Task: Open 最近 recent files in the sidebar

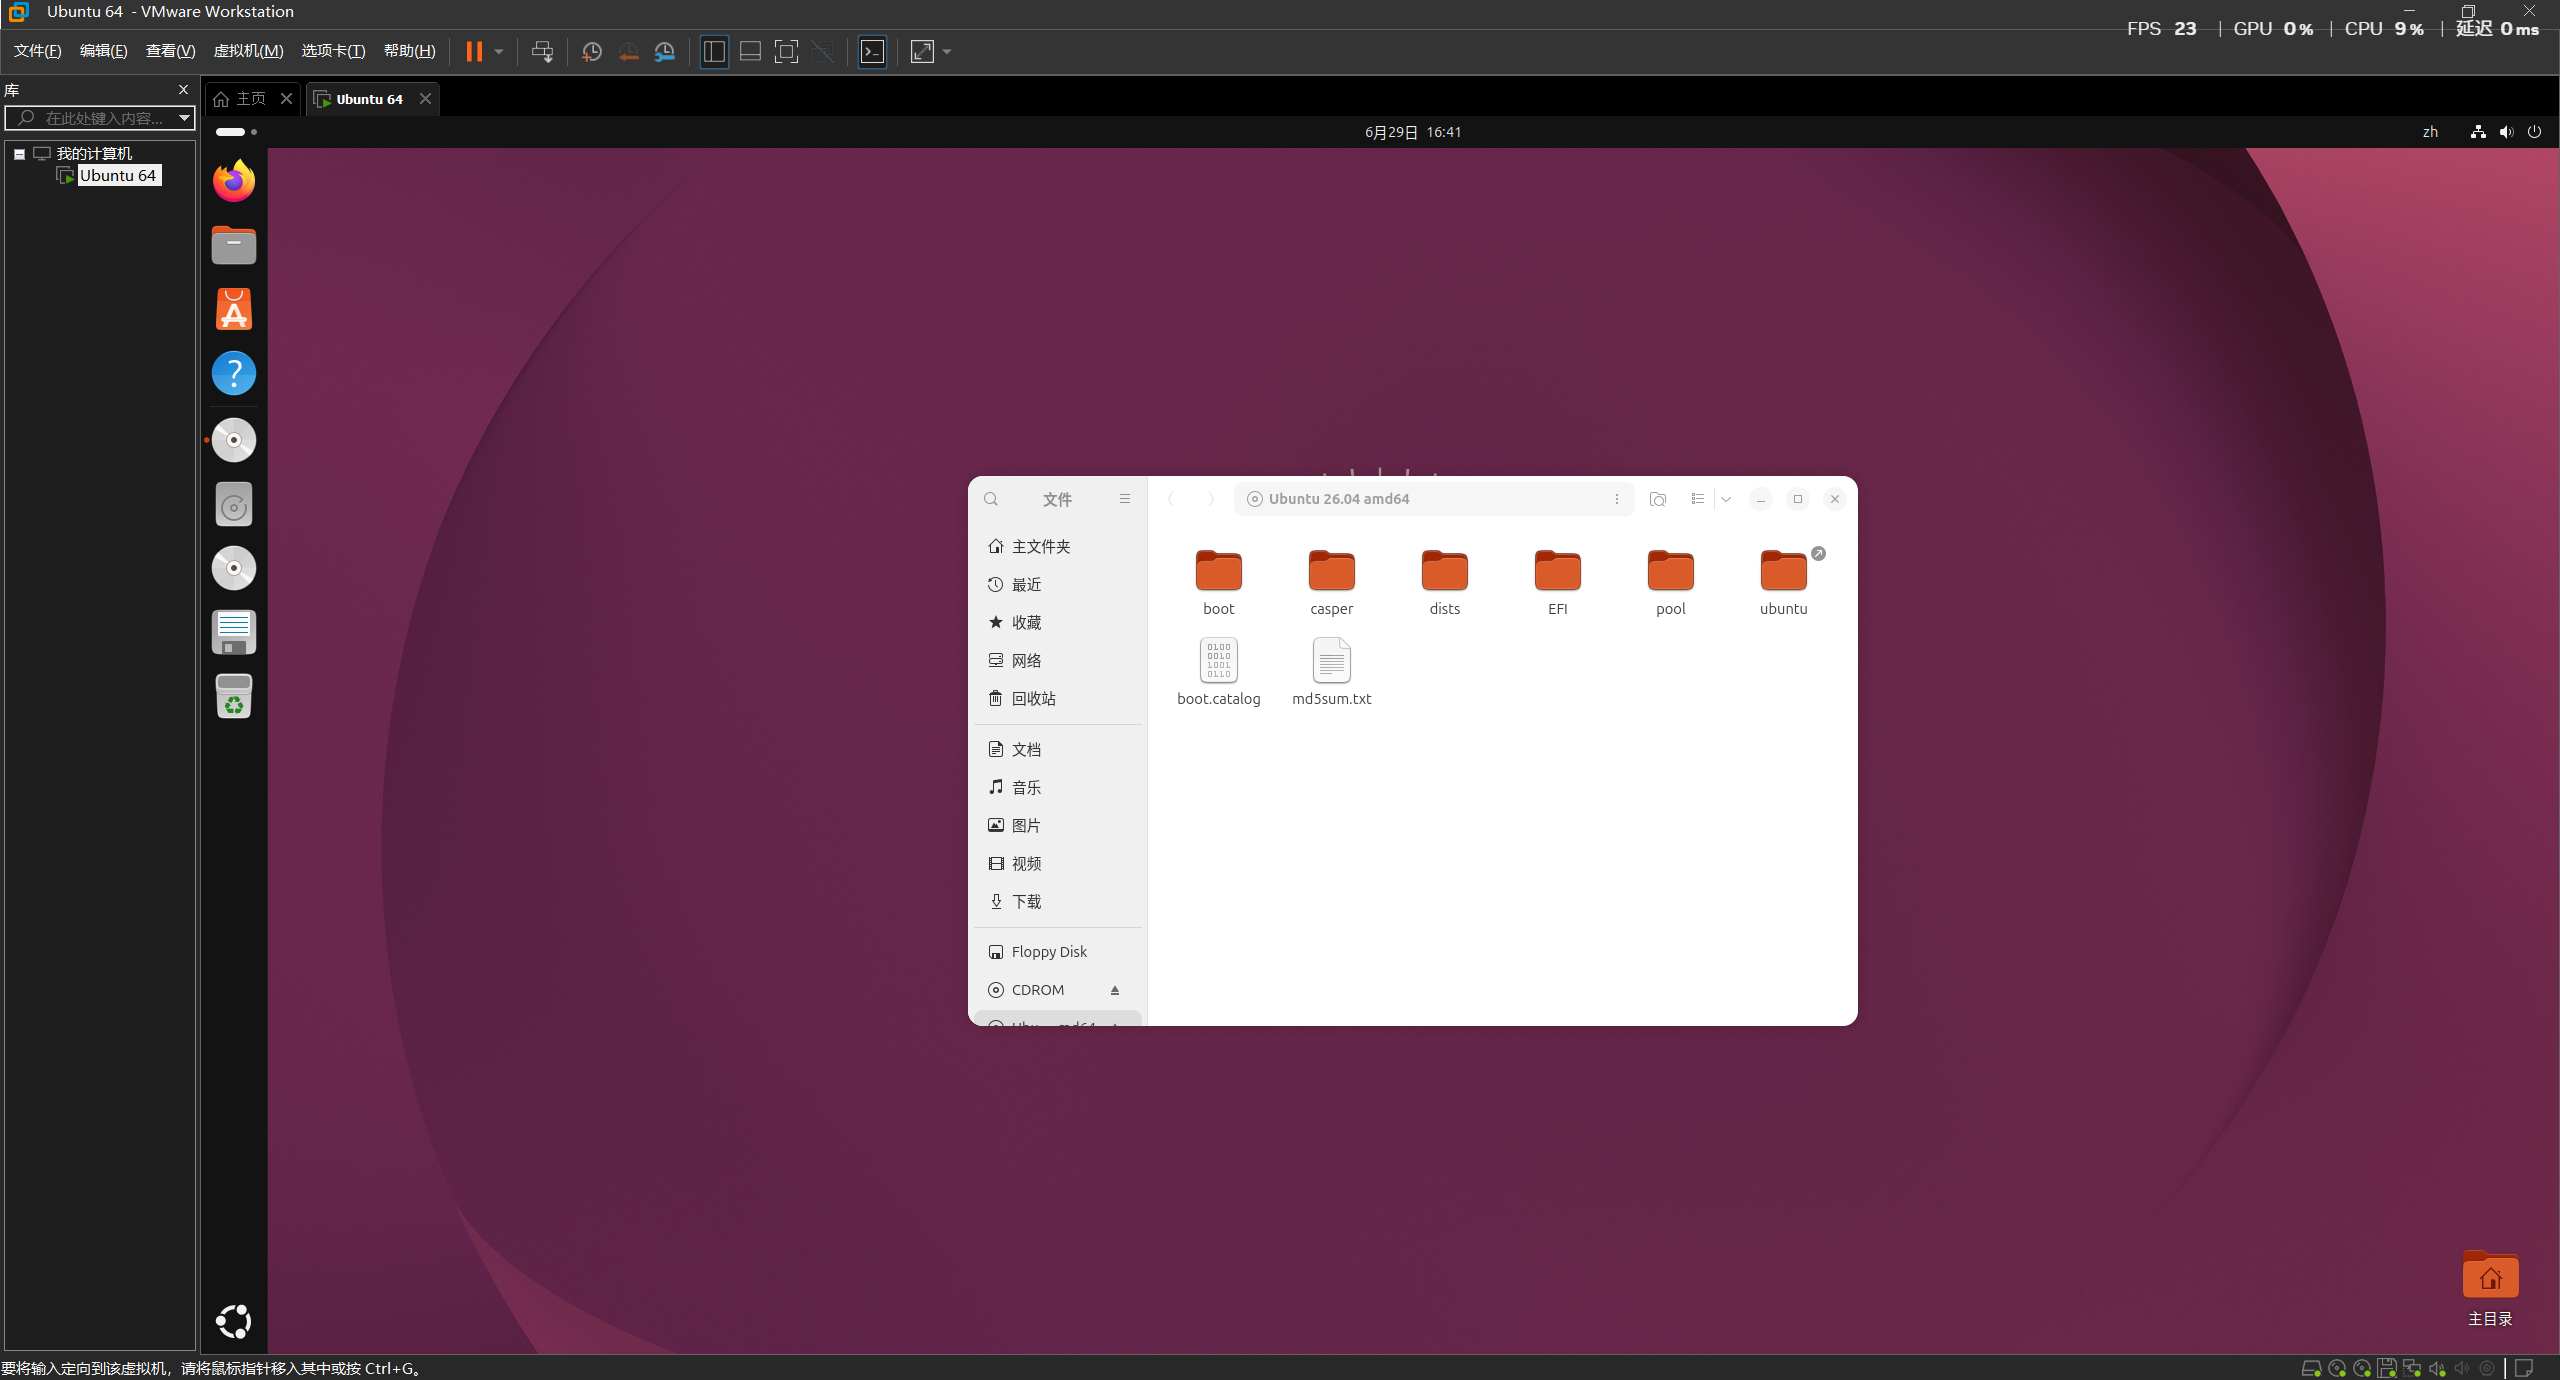Action: tap(1058, 585)
